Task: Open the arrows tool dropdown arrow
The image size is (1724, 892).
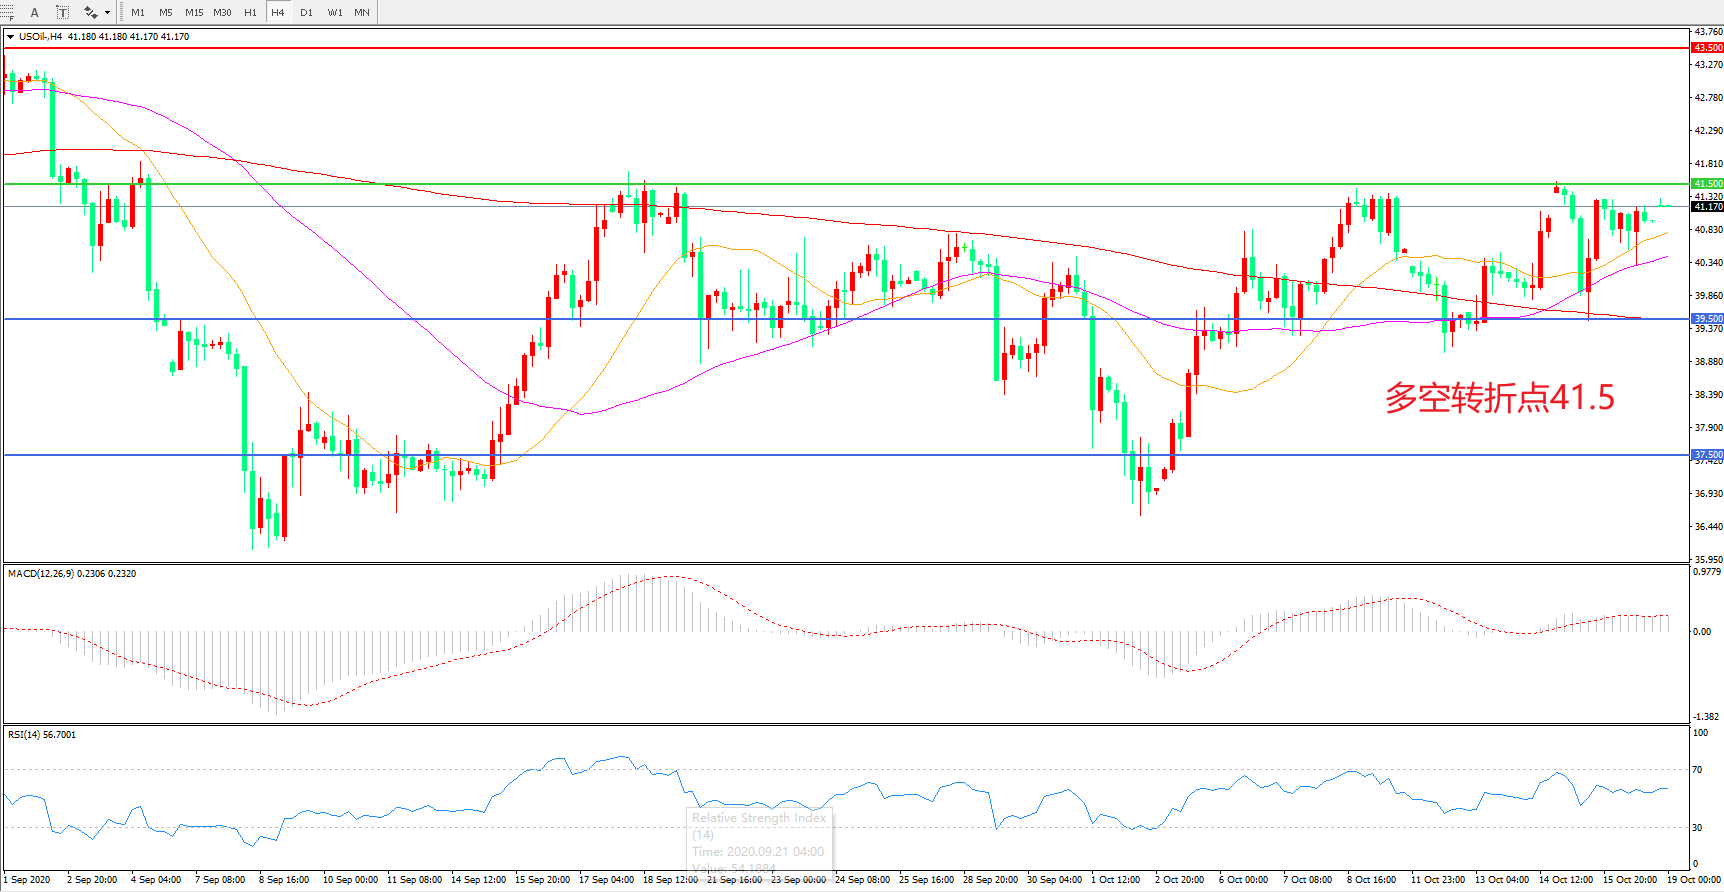Action: (107, 13)
